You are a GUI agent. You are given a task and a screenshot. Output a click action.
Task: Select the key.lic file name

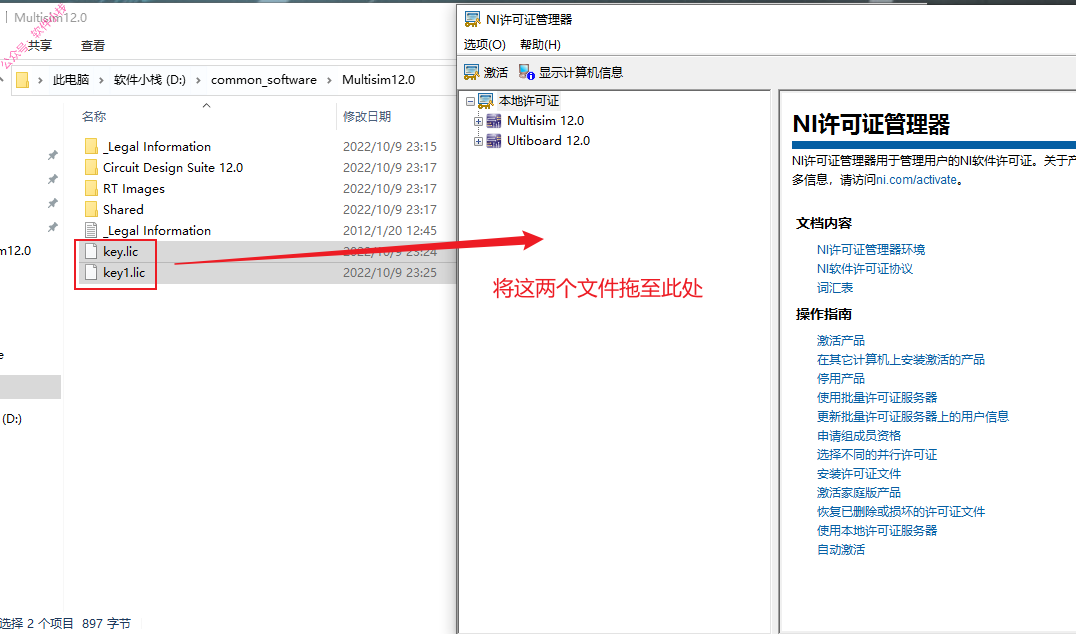click(121, 252)
